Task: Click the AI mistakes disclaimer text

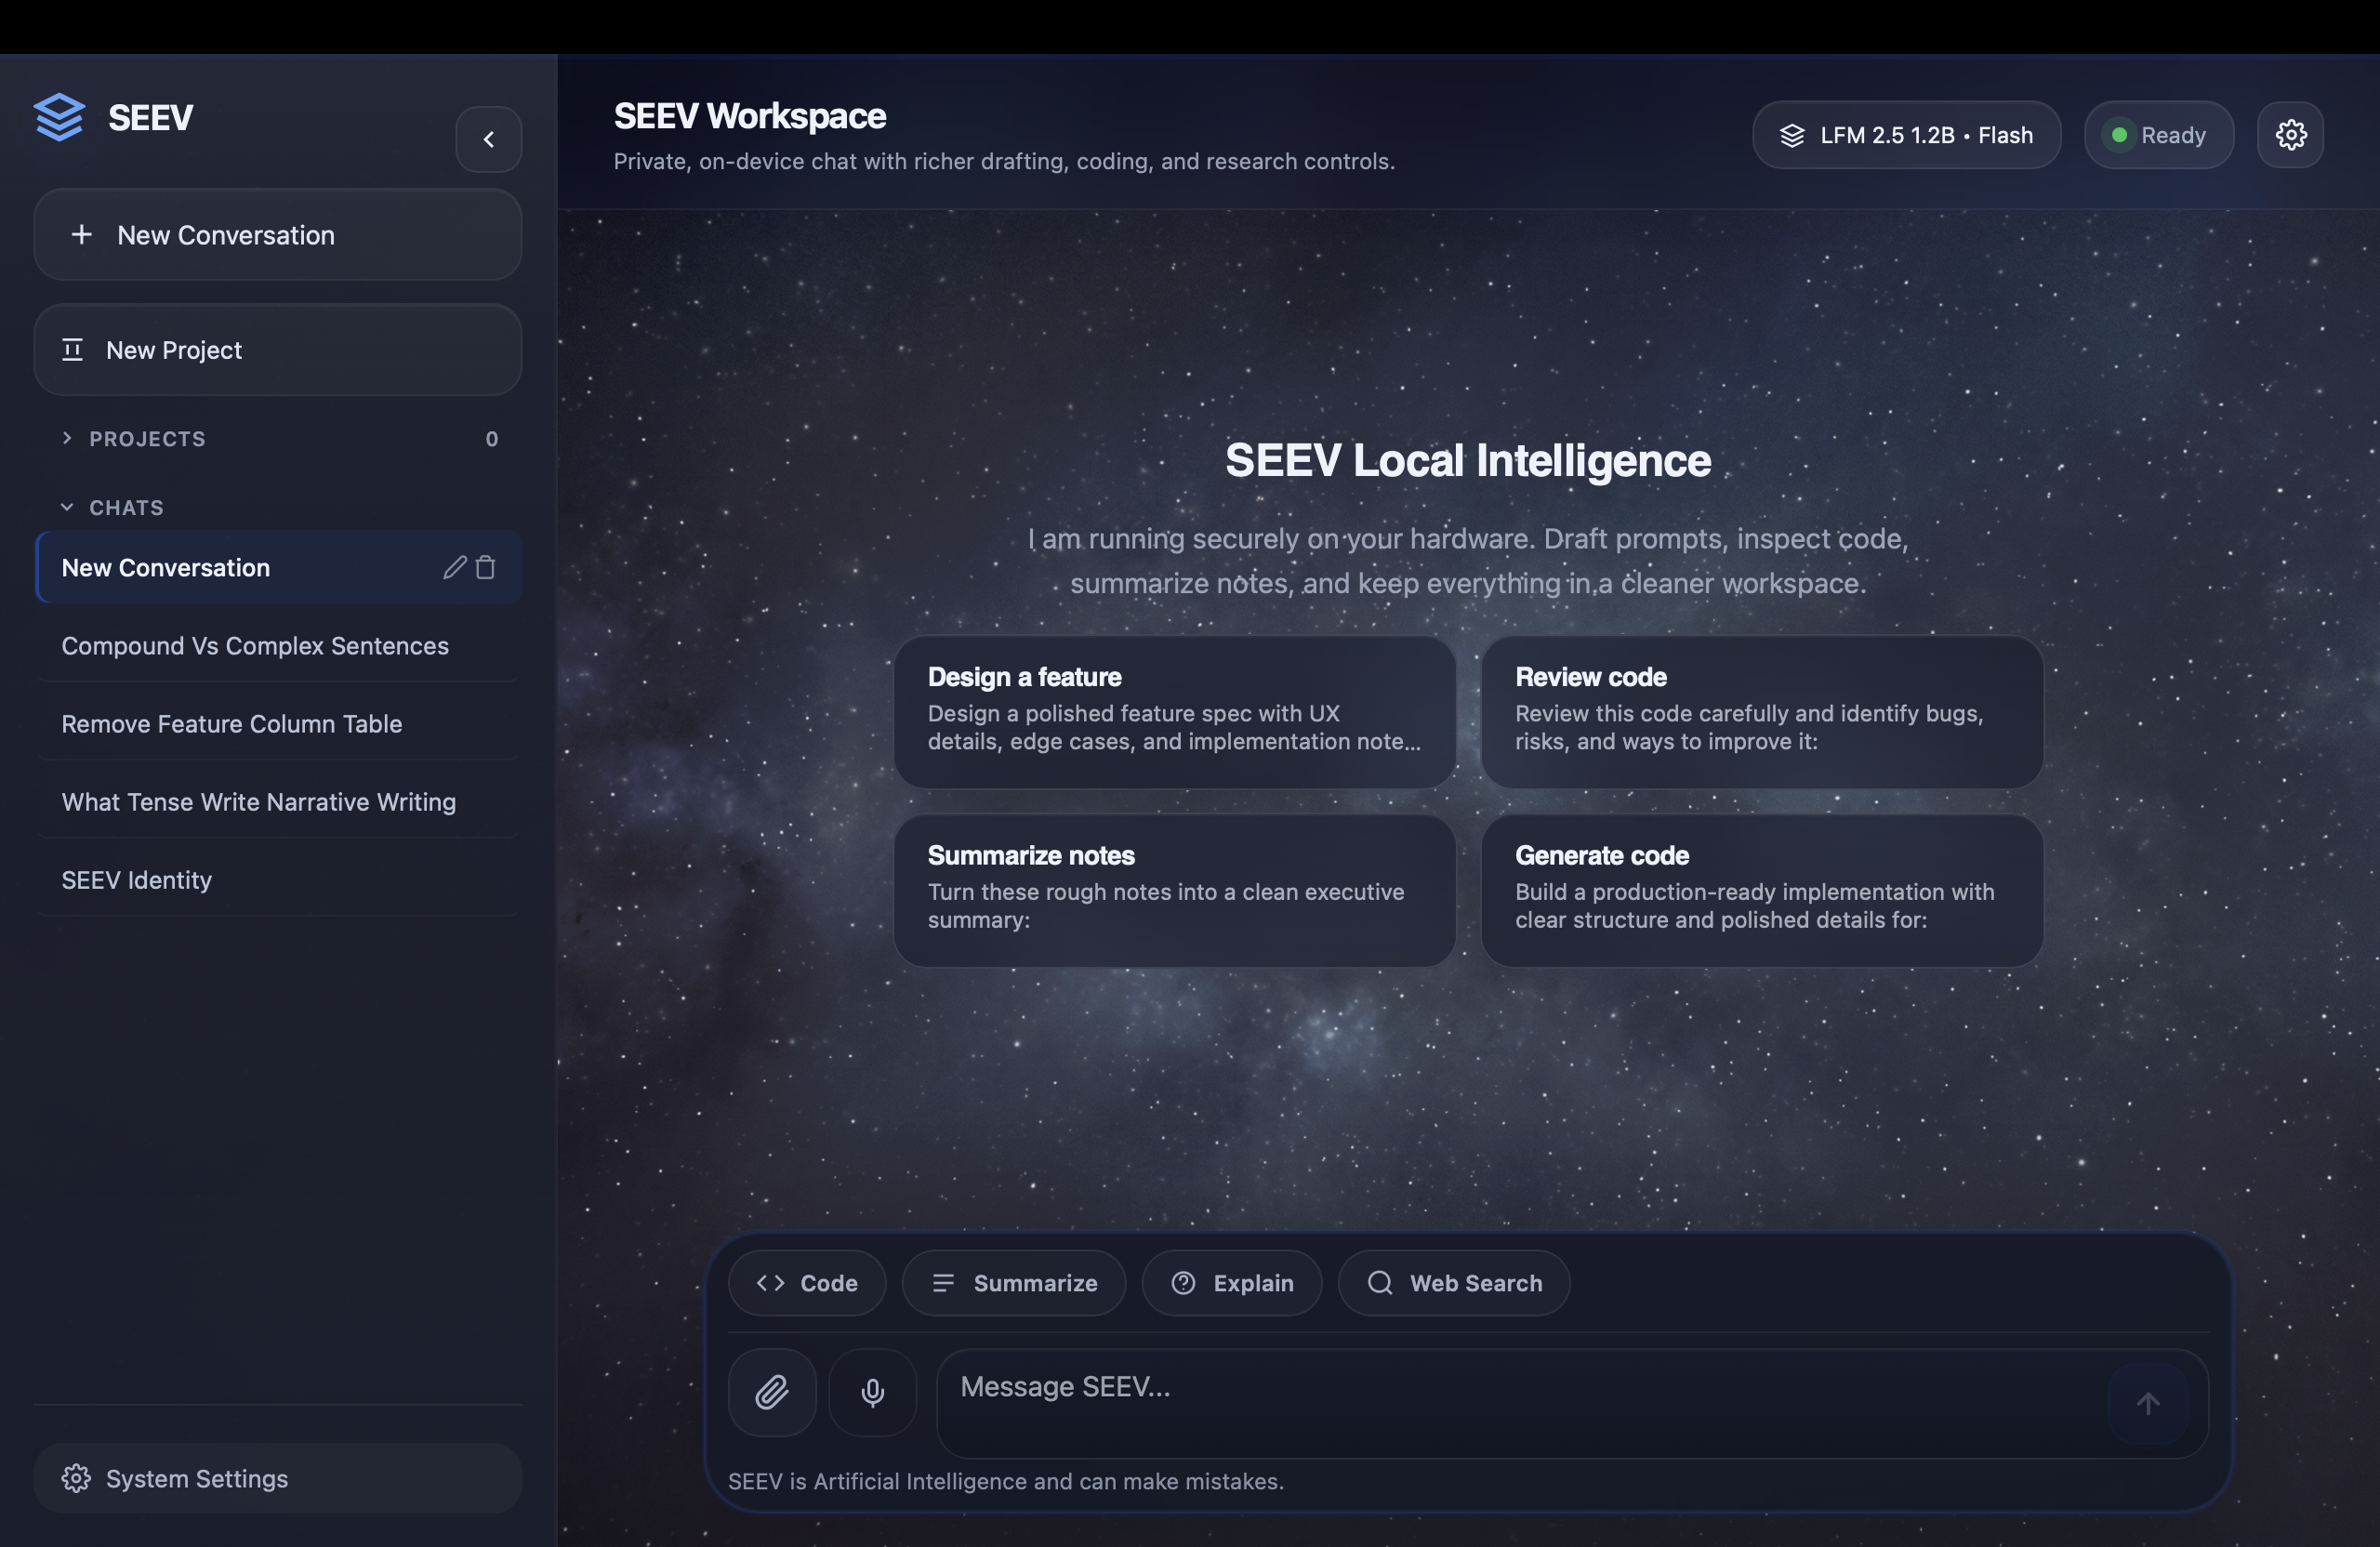Action: pyautogui.click(x=1006, y=1481)
